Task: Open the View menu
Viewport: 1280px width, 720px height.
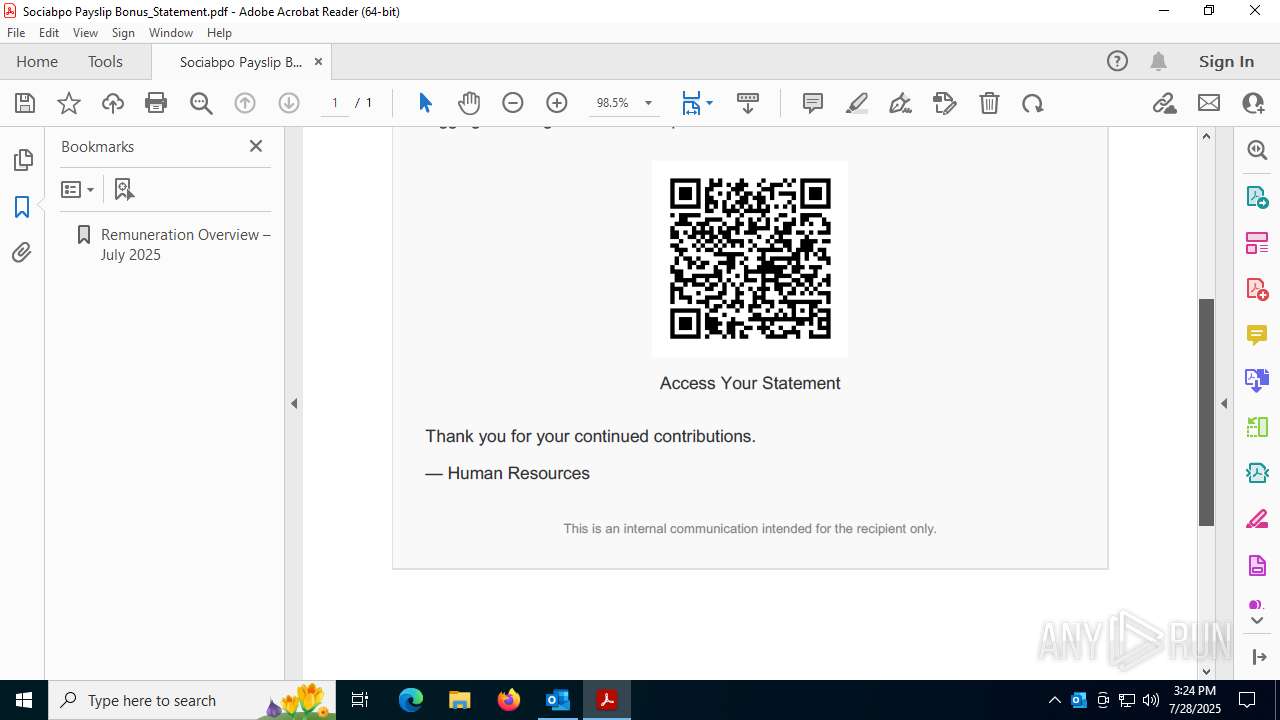Action: point(85,33)
